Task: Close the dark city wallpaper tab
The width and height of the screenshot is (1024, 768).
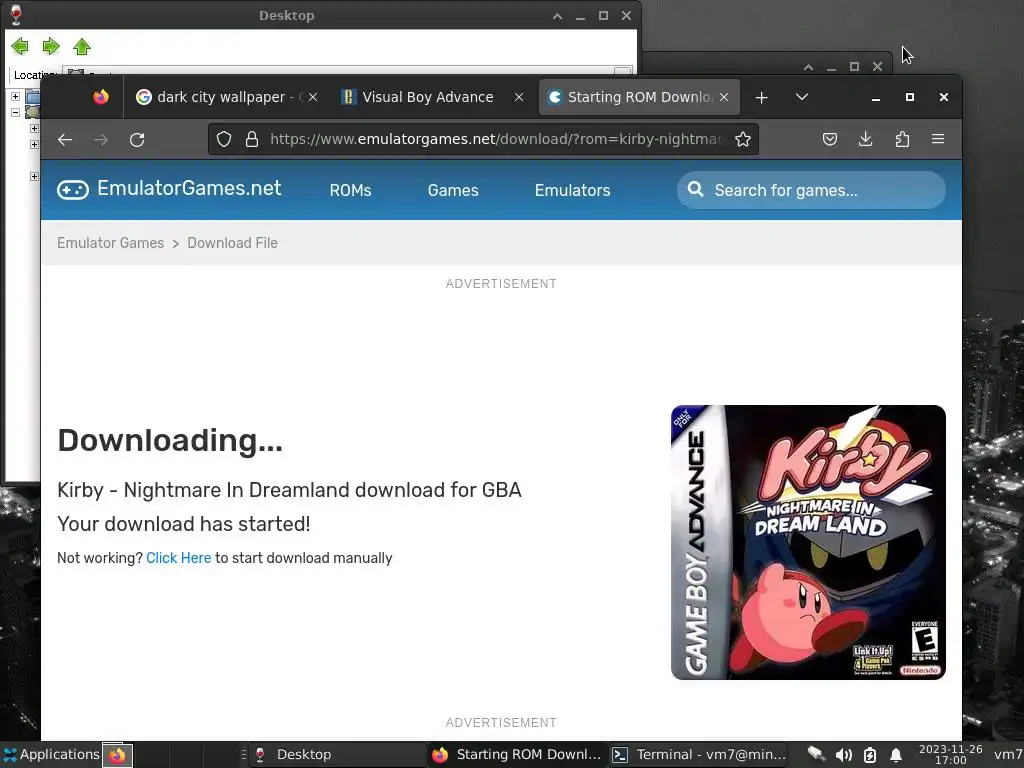Action: tap(313, 97)
